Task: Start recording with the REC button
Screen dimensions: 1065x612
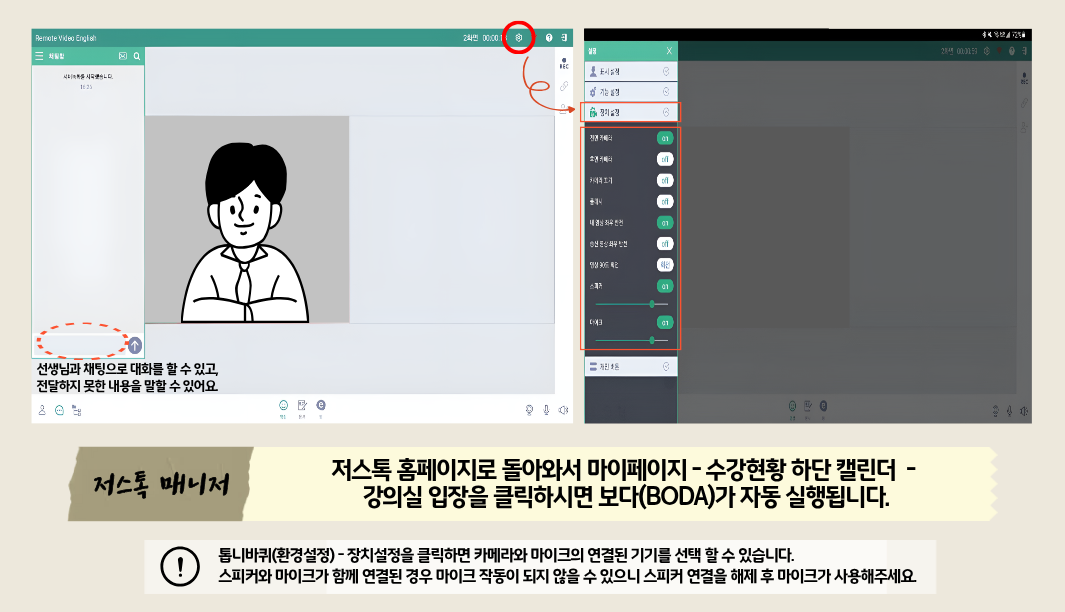Action: pos(563,62)
